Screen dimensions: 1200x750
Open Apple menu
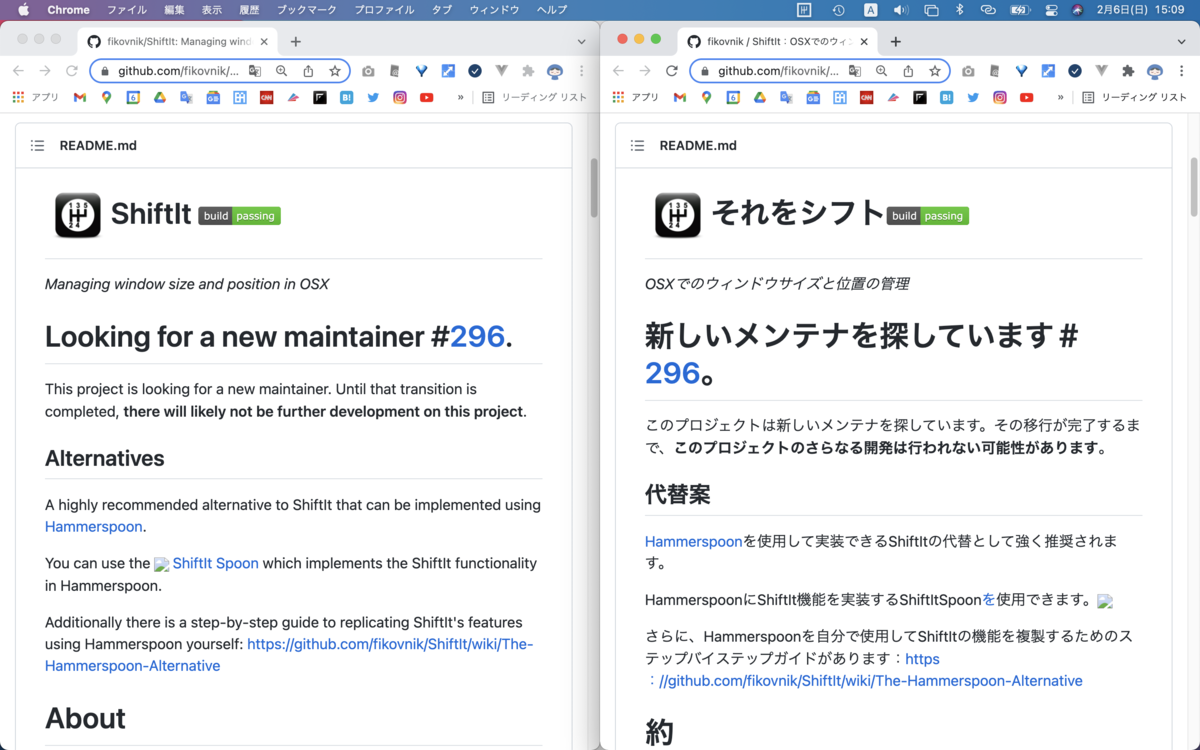point(23,10)
